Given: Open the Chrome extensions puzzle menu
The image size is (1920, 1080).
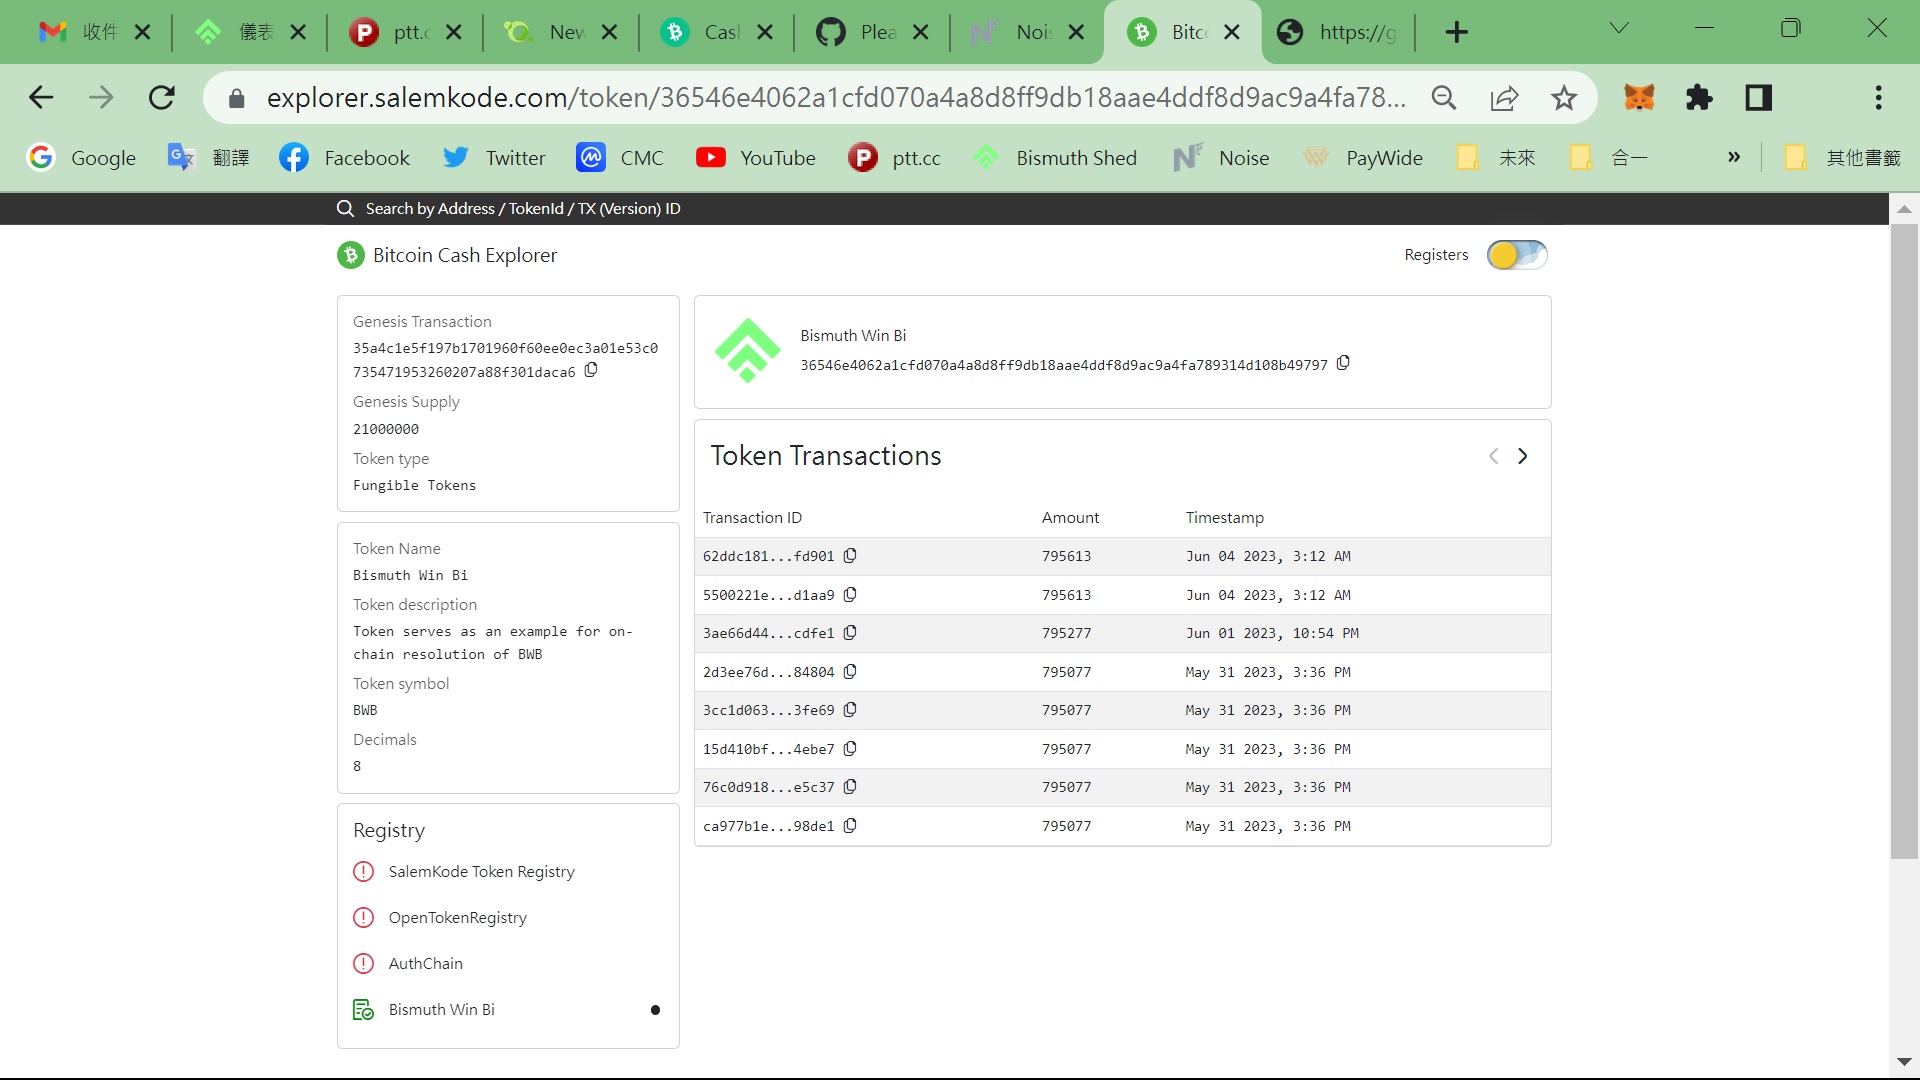Looking at the screenshot, I should pos(1699,97).
